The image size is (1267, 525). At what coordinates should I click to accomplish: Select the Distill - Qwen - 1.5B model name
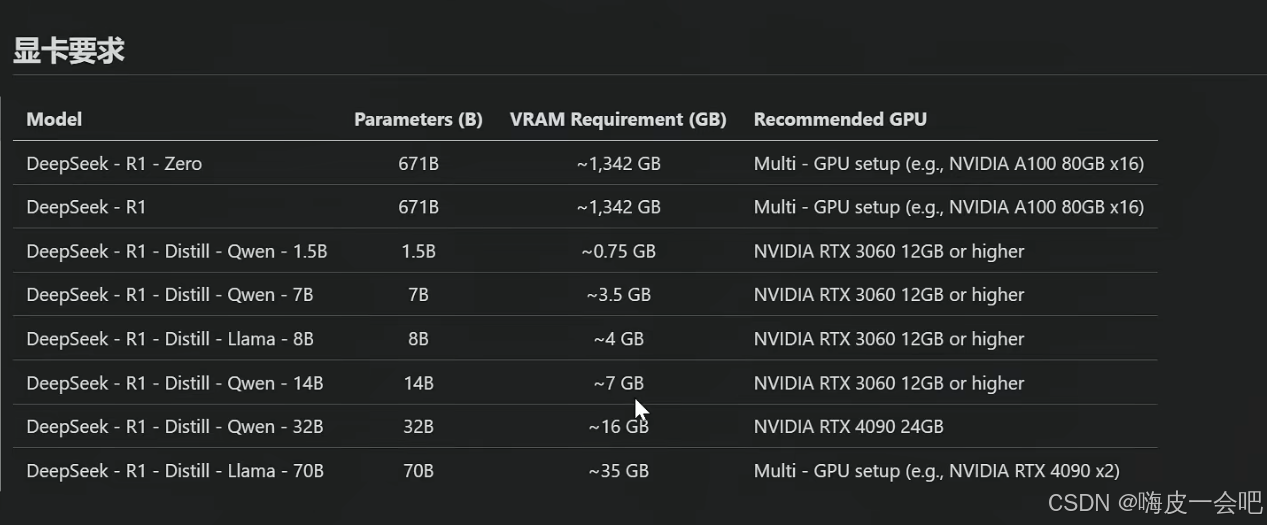tap(177, 251)
